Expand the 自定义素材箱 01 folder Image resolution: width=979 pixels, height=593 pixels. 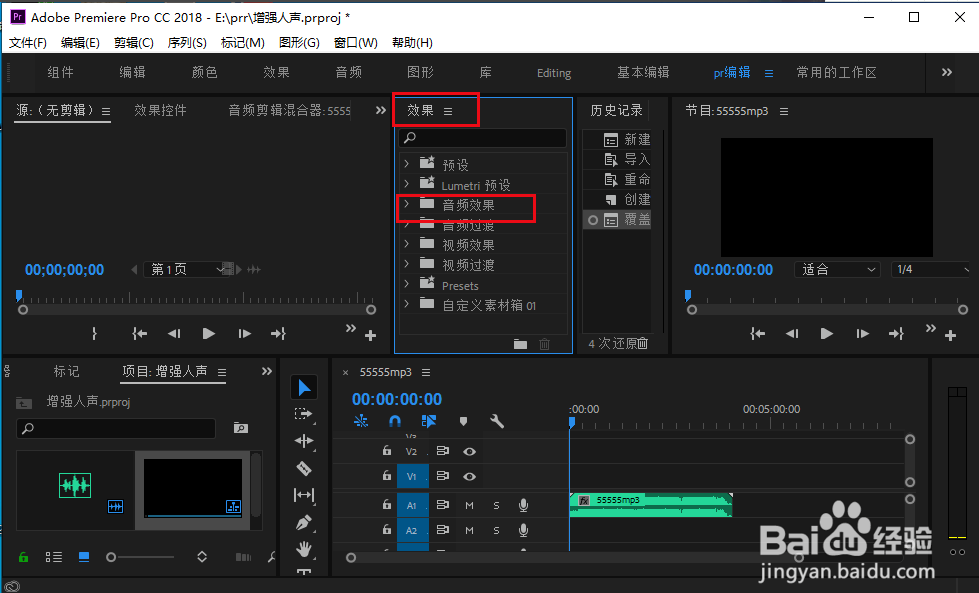406,303
